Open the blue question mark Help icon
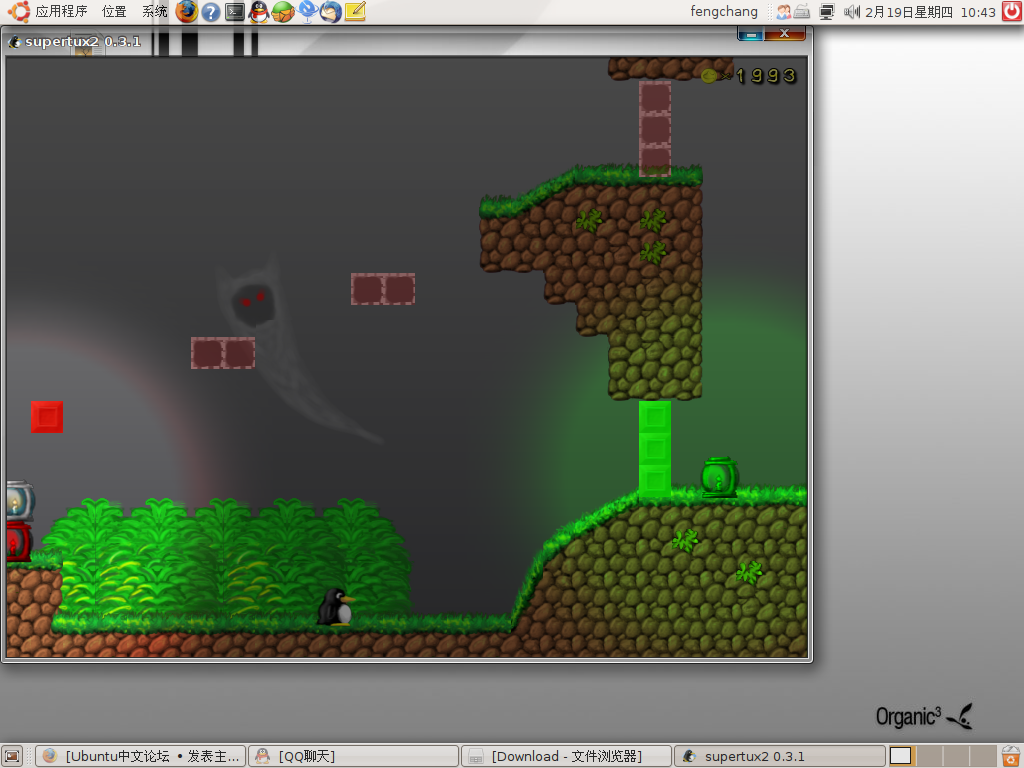This screenshot has height=768, width=1024. (210, 12)
